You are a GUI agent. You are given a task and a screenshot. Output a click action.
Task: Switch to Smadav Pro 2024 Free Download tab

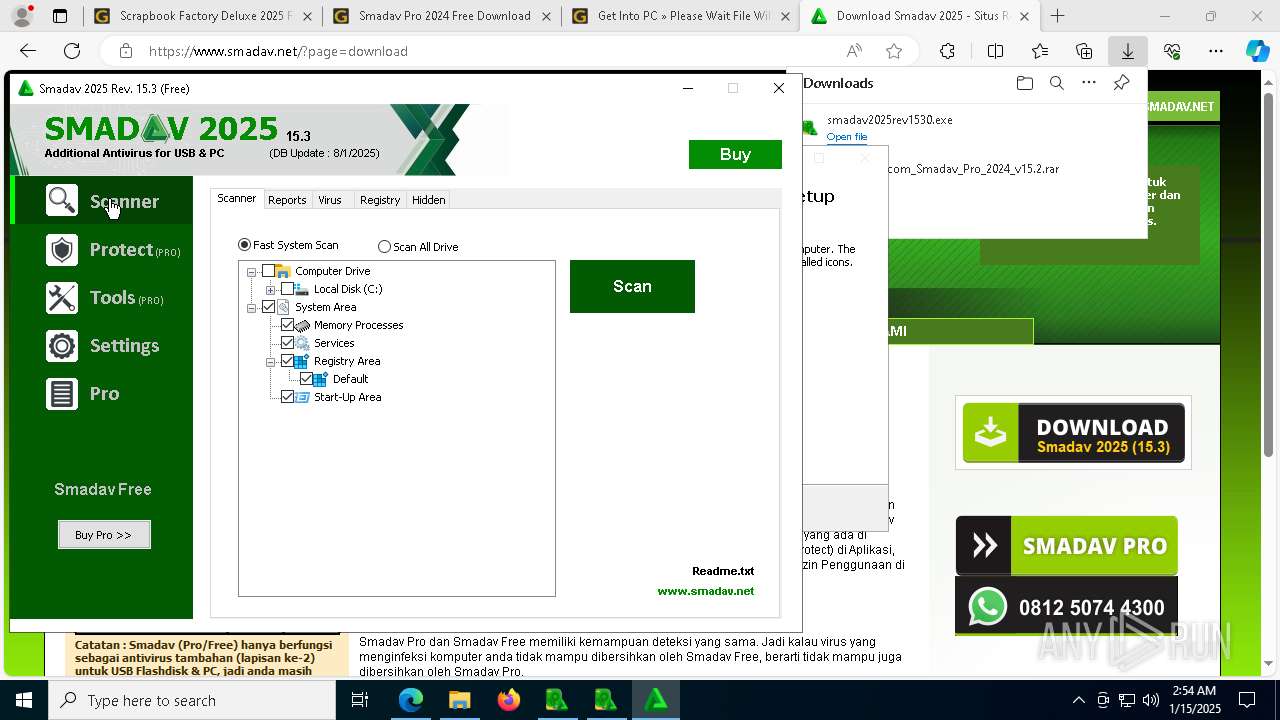(x=440, y=16)
